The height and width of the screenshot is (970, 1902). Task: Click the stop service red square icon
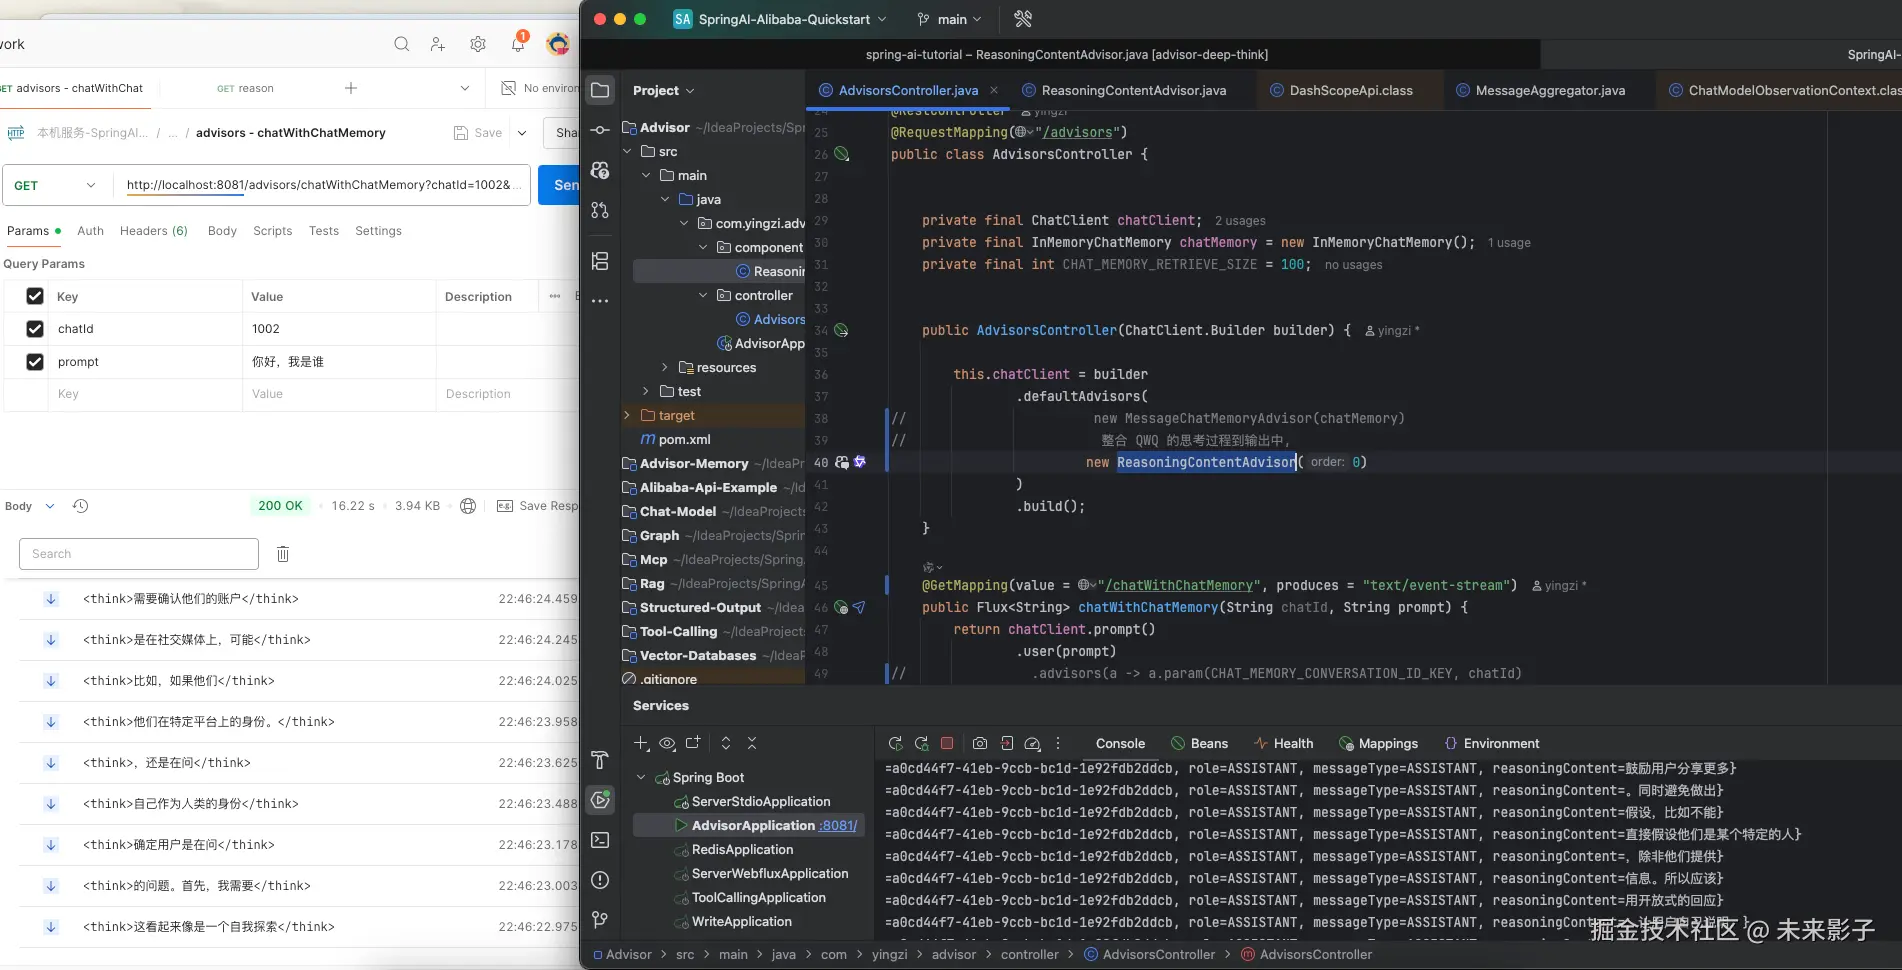click(x=947, y=743)
